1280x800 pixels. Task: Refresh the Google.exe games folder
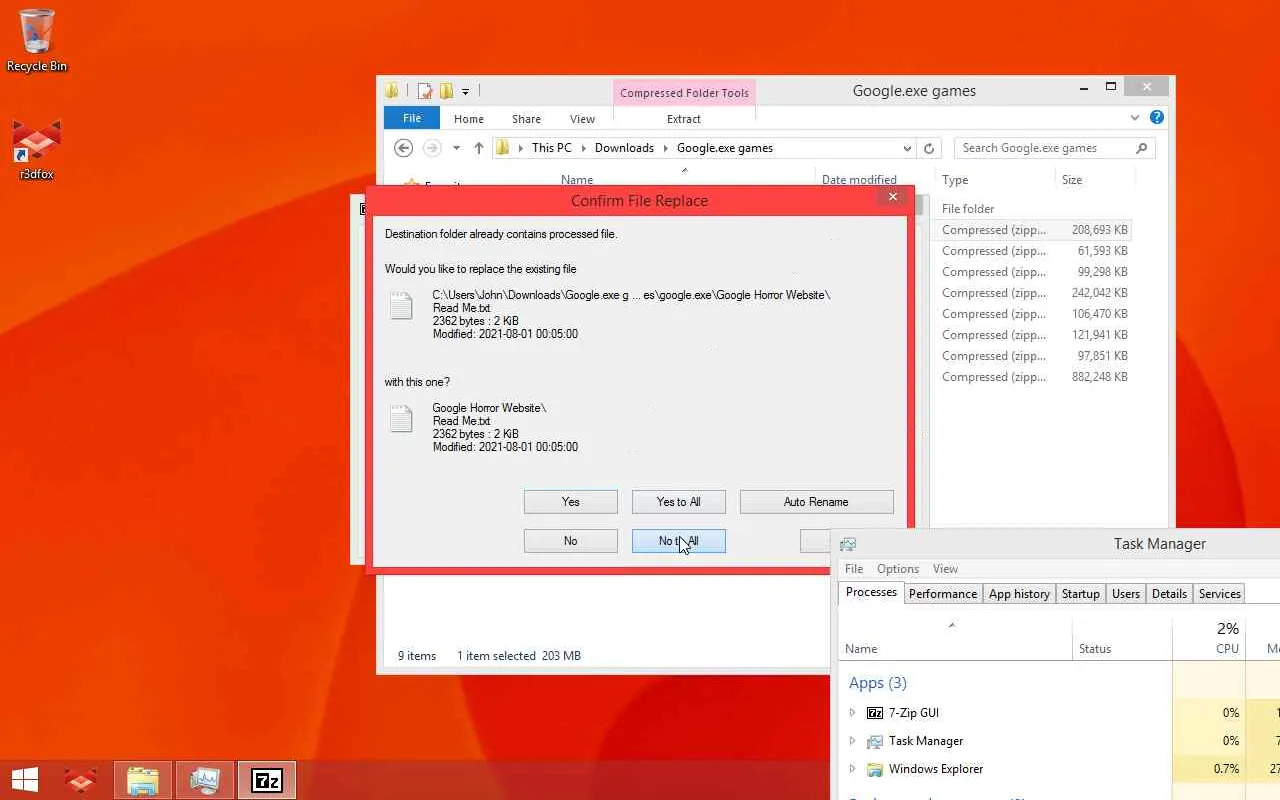click(929, 148)
